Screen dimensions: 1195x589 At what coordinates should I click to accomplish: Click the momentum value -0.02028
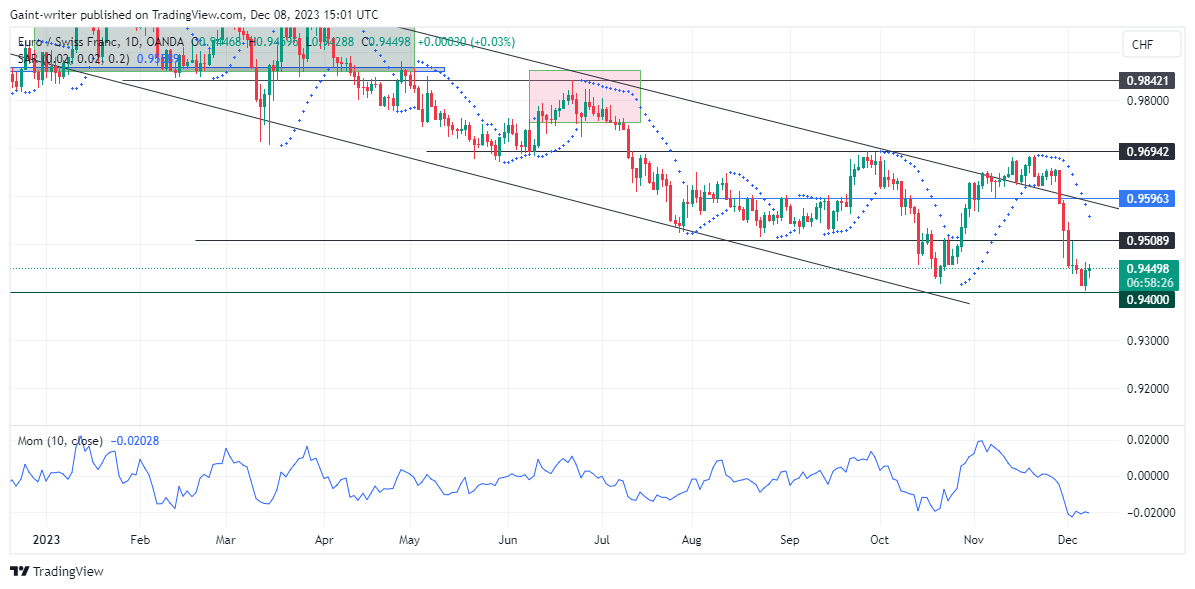(x=135, y=440)
